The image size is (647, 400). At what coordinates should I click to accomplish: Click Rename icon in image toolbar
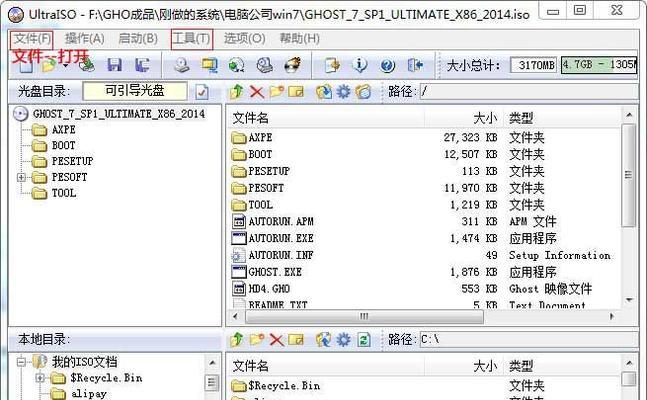[x=296, y=92]
